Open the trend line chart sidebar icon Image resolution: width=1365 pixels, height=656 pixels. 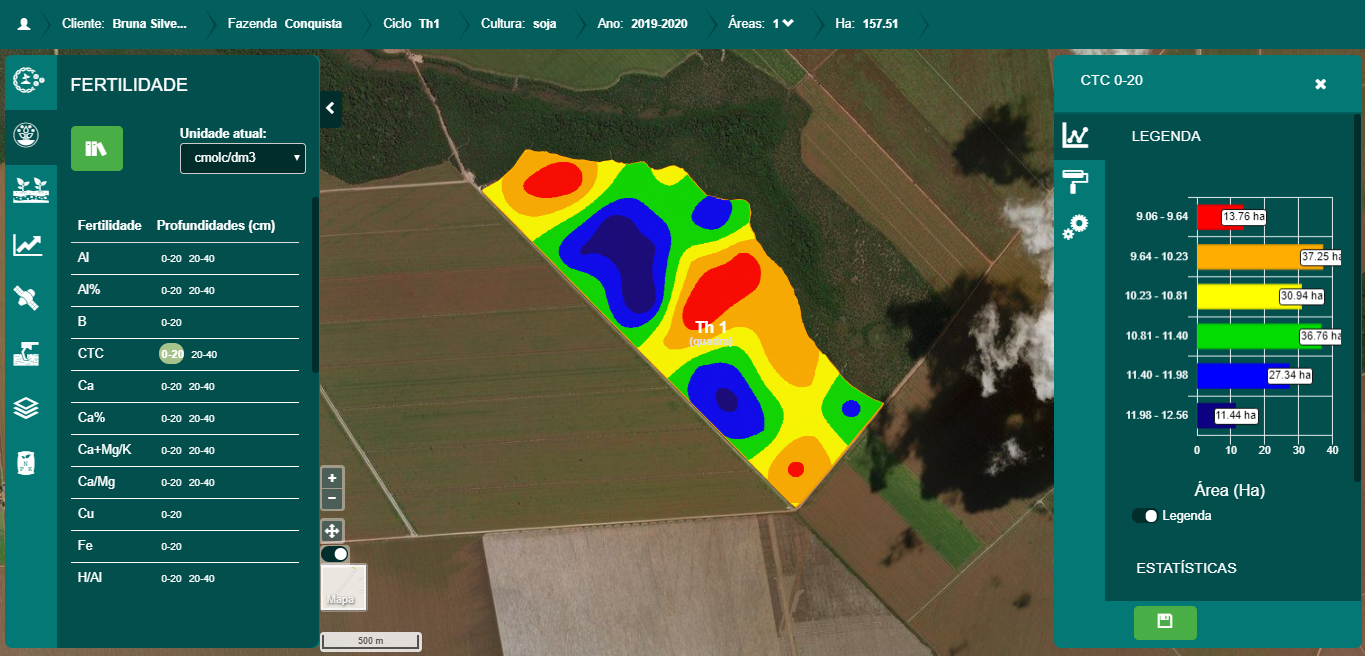coord(28,243)
